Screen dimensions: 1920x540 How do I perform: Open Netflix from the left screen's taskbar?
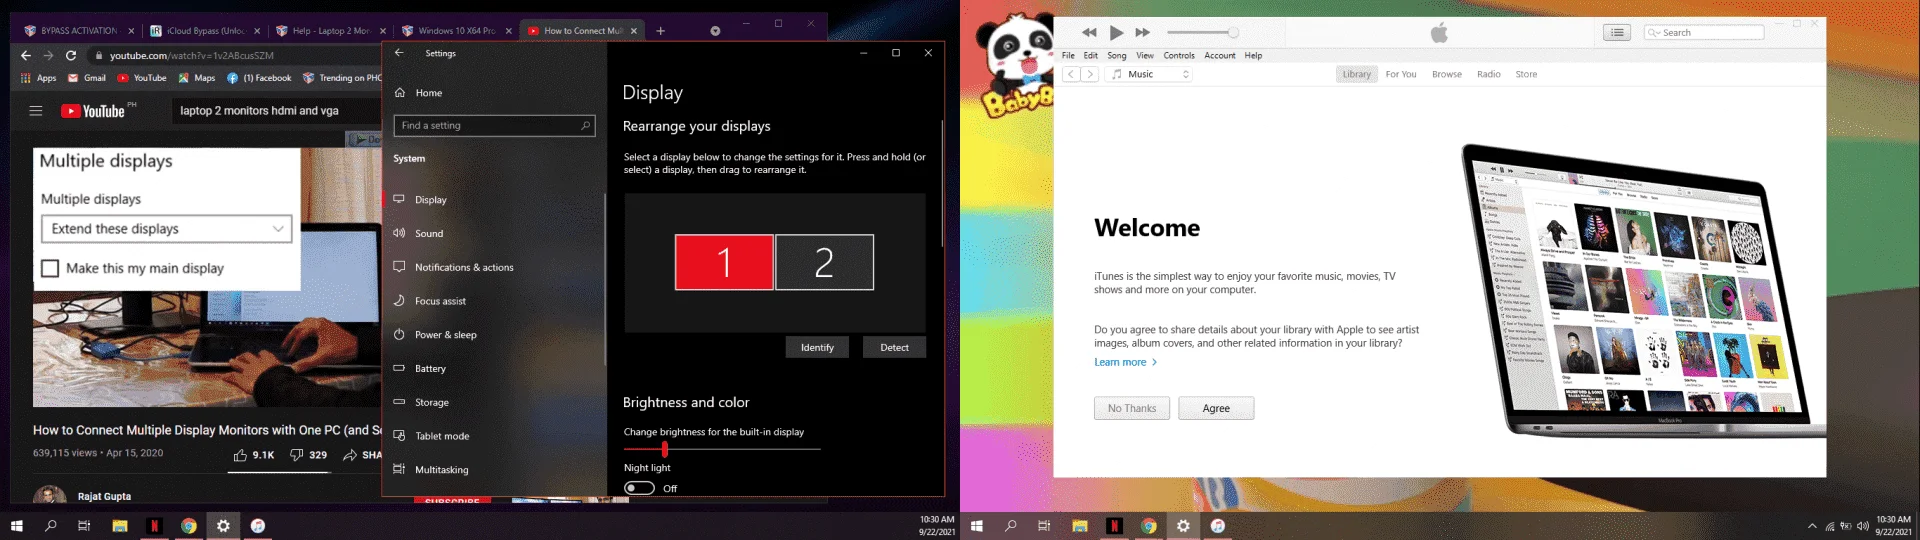[154, 526]
